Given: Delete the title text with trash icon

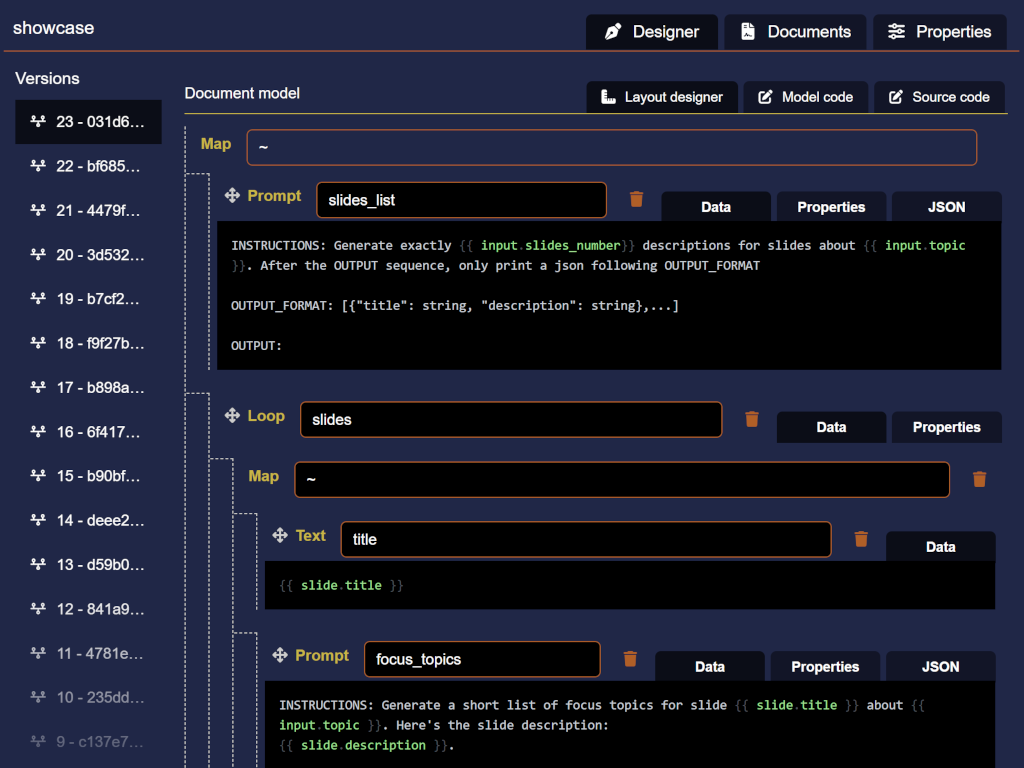Looking at the screenshot, I should point(861,539).
